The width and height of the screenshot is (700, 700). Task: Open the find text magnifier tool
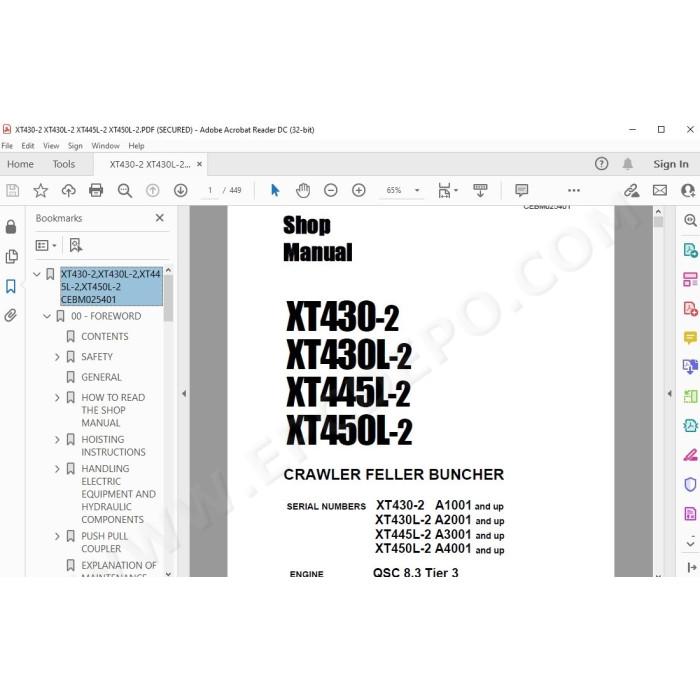pyautogui.click(x=125, y=191)
